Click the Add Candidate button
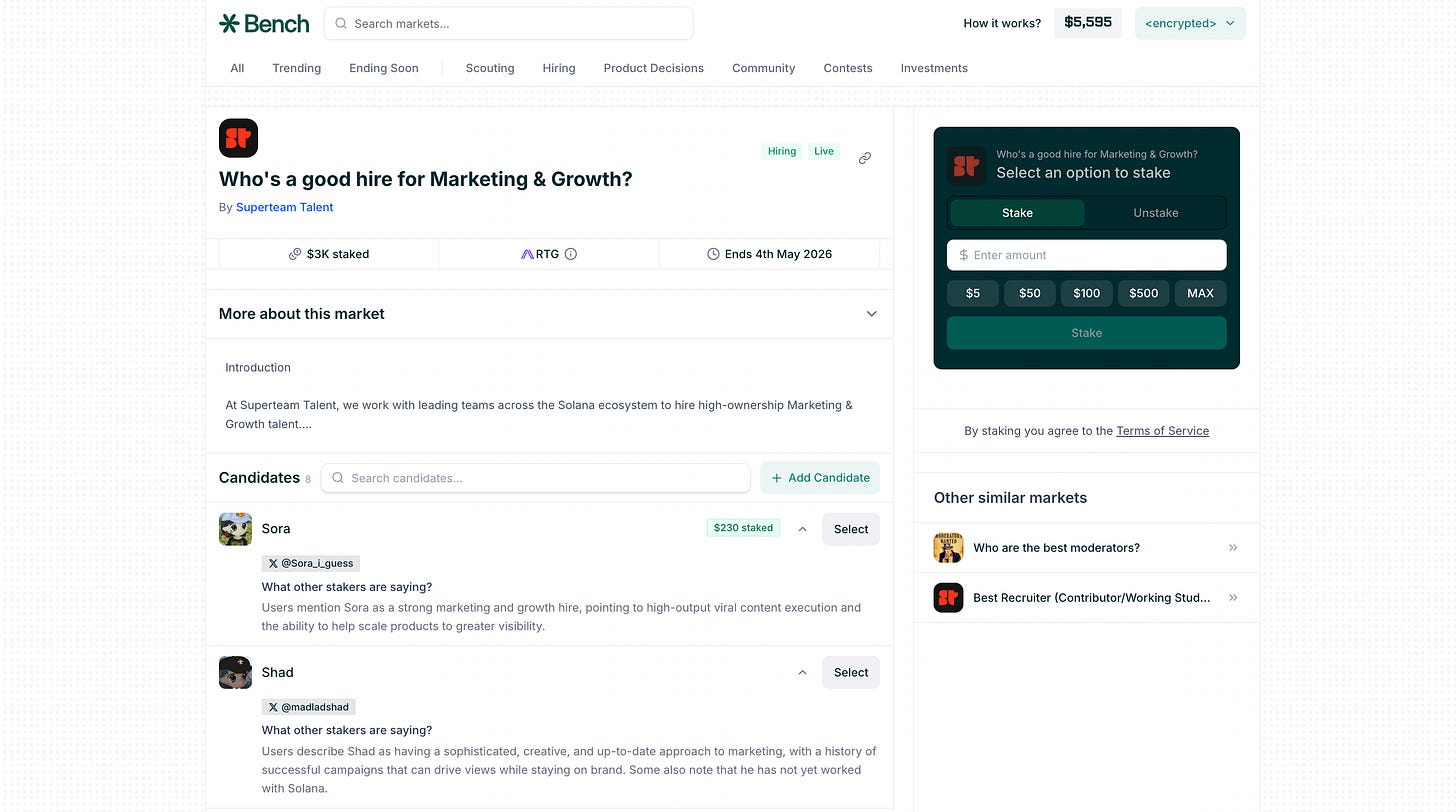This screenshot has width=1456, height=812. click(x=820, y=478)
